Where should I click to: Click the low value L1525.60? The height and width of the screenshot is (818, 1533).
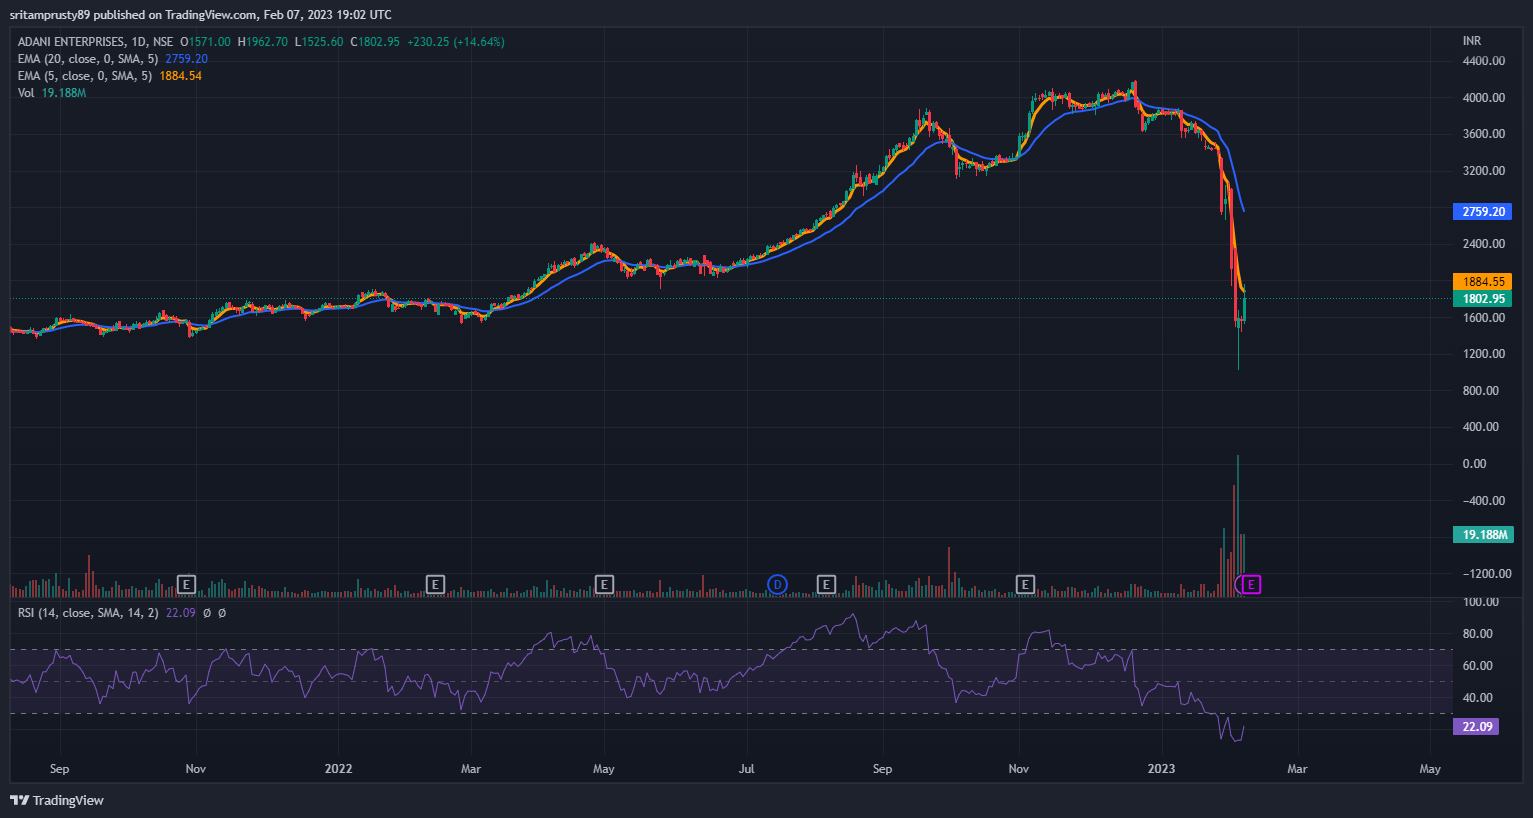(x=319, y=42)
